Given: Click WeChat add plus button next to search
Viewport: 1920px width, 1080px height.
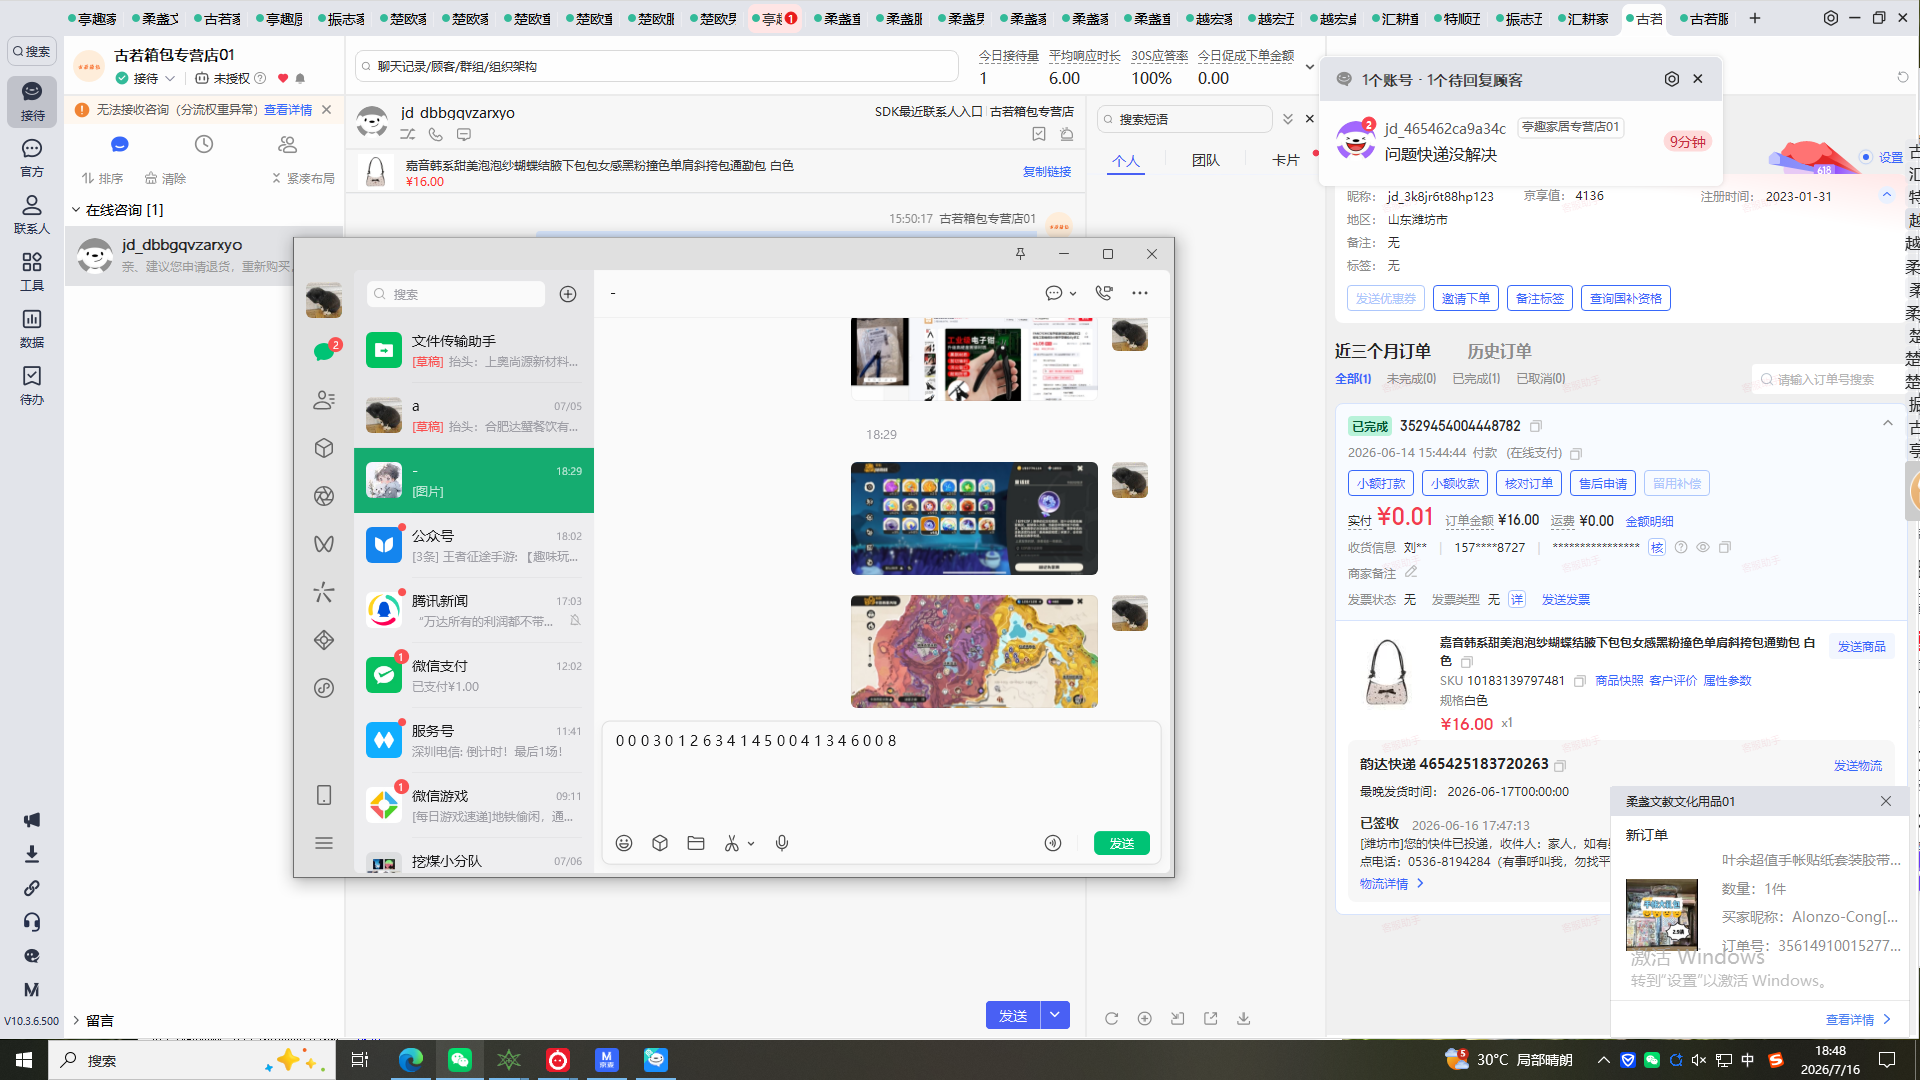Looking at the screenshot, I should [568, 294].
